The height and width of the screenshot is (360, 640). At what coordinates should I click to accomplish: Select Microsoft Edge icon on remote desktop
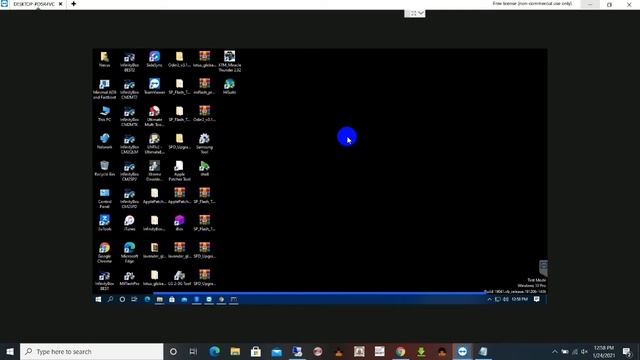[x=129, y=253]
